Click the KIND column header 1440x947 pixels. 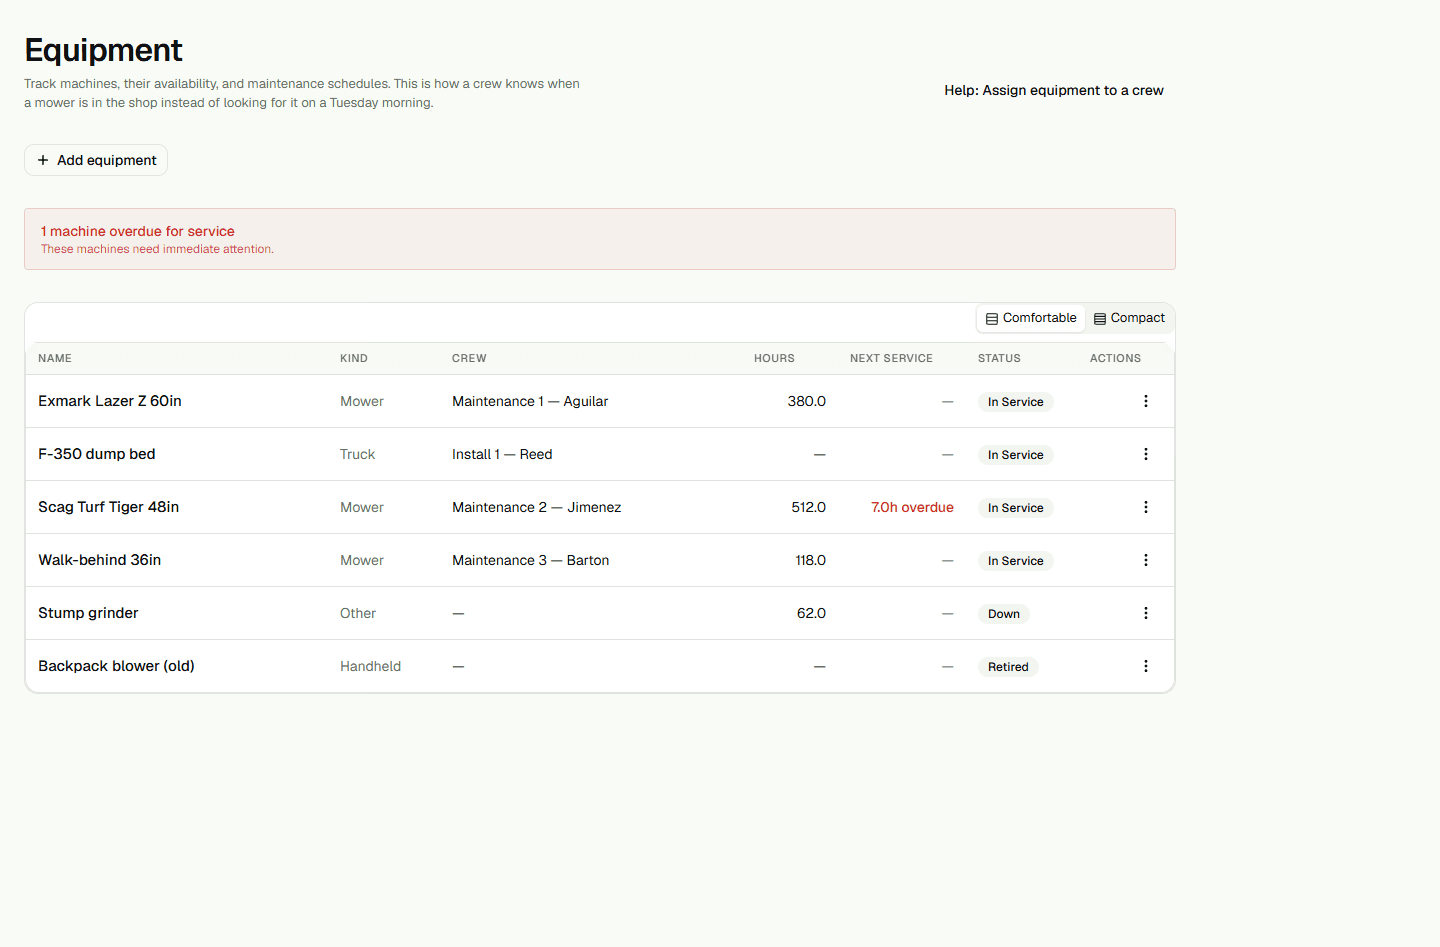[354, 358]
